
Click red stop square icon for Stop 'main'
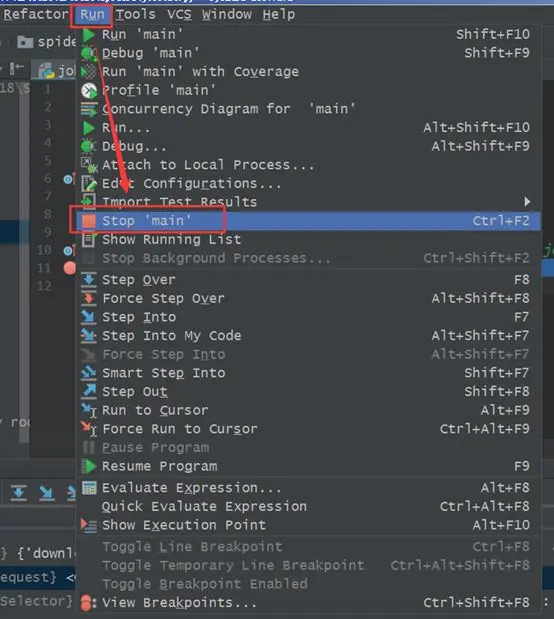click(88, 221)
